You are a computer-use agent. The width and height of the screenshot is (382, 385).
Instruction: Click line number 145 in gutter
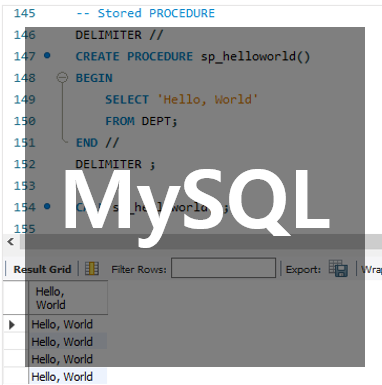pos(24,13)
